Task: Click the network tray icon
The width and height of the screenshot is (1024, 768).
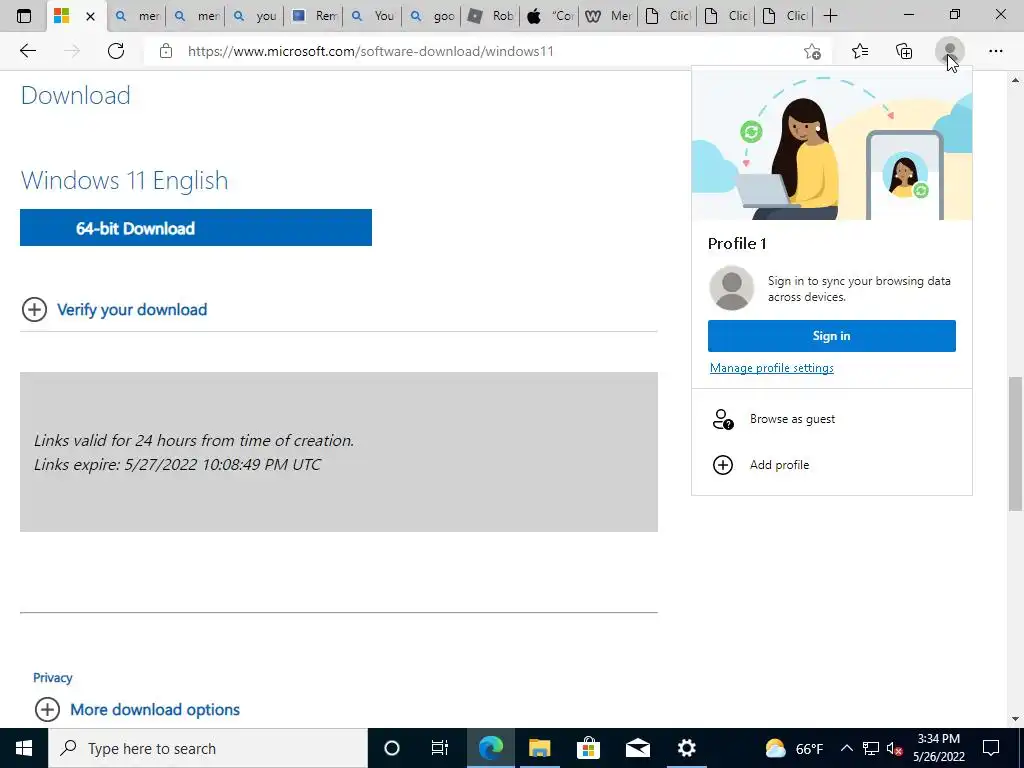Action: [871, 748]
